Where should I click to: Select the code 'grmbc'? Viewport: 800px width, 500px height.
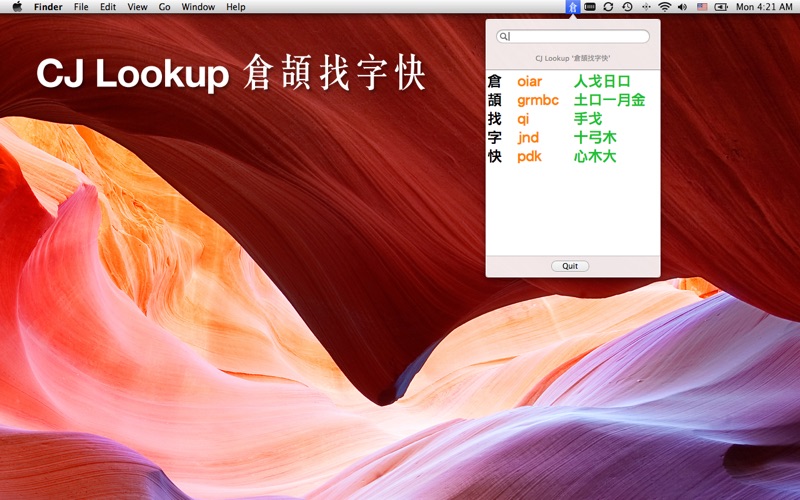[538, 100]
